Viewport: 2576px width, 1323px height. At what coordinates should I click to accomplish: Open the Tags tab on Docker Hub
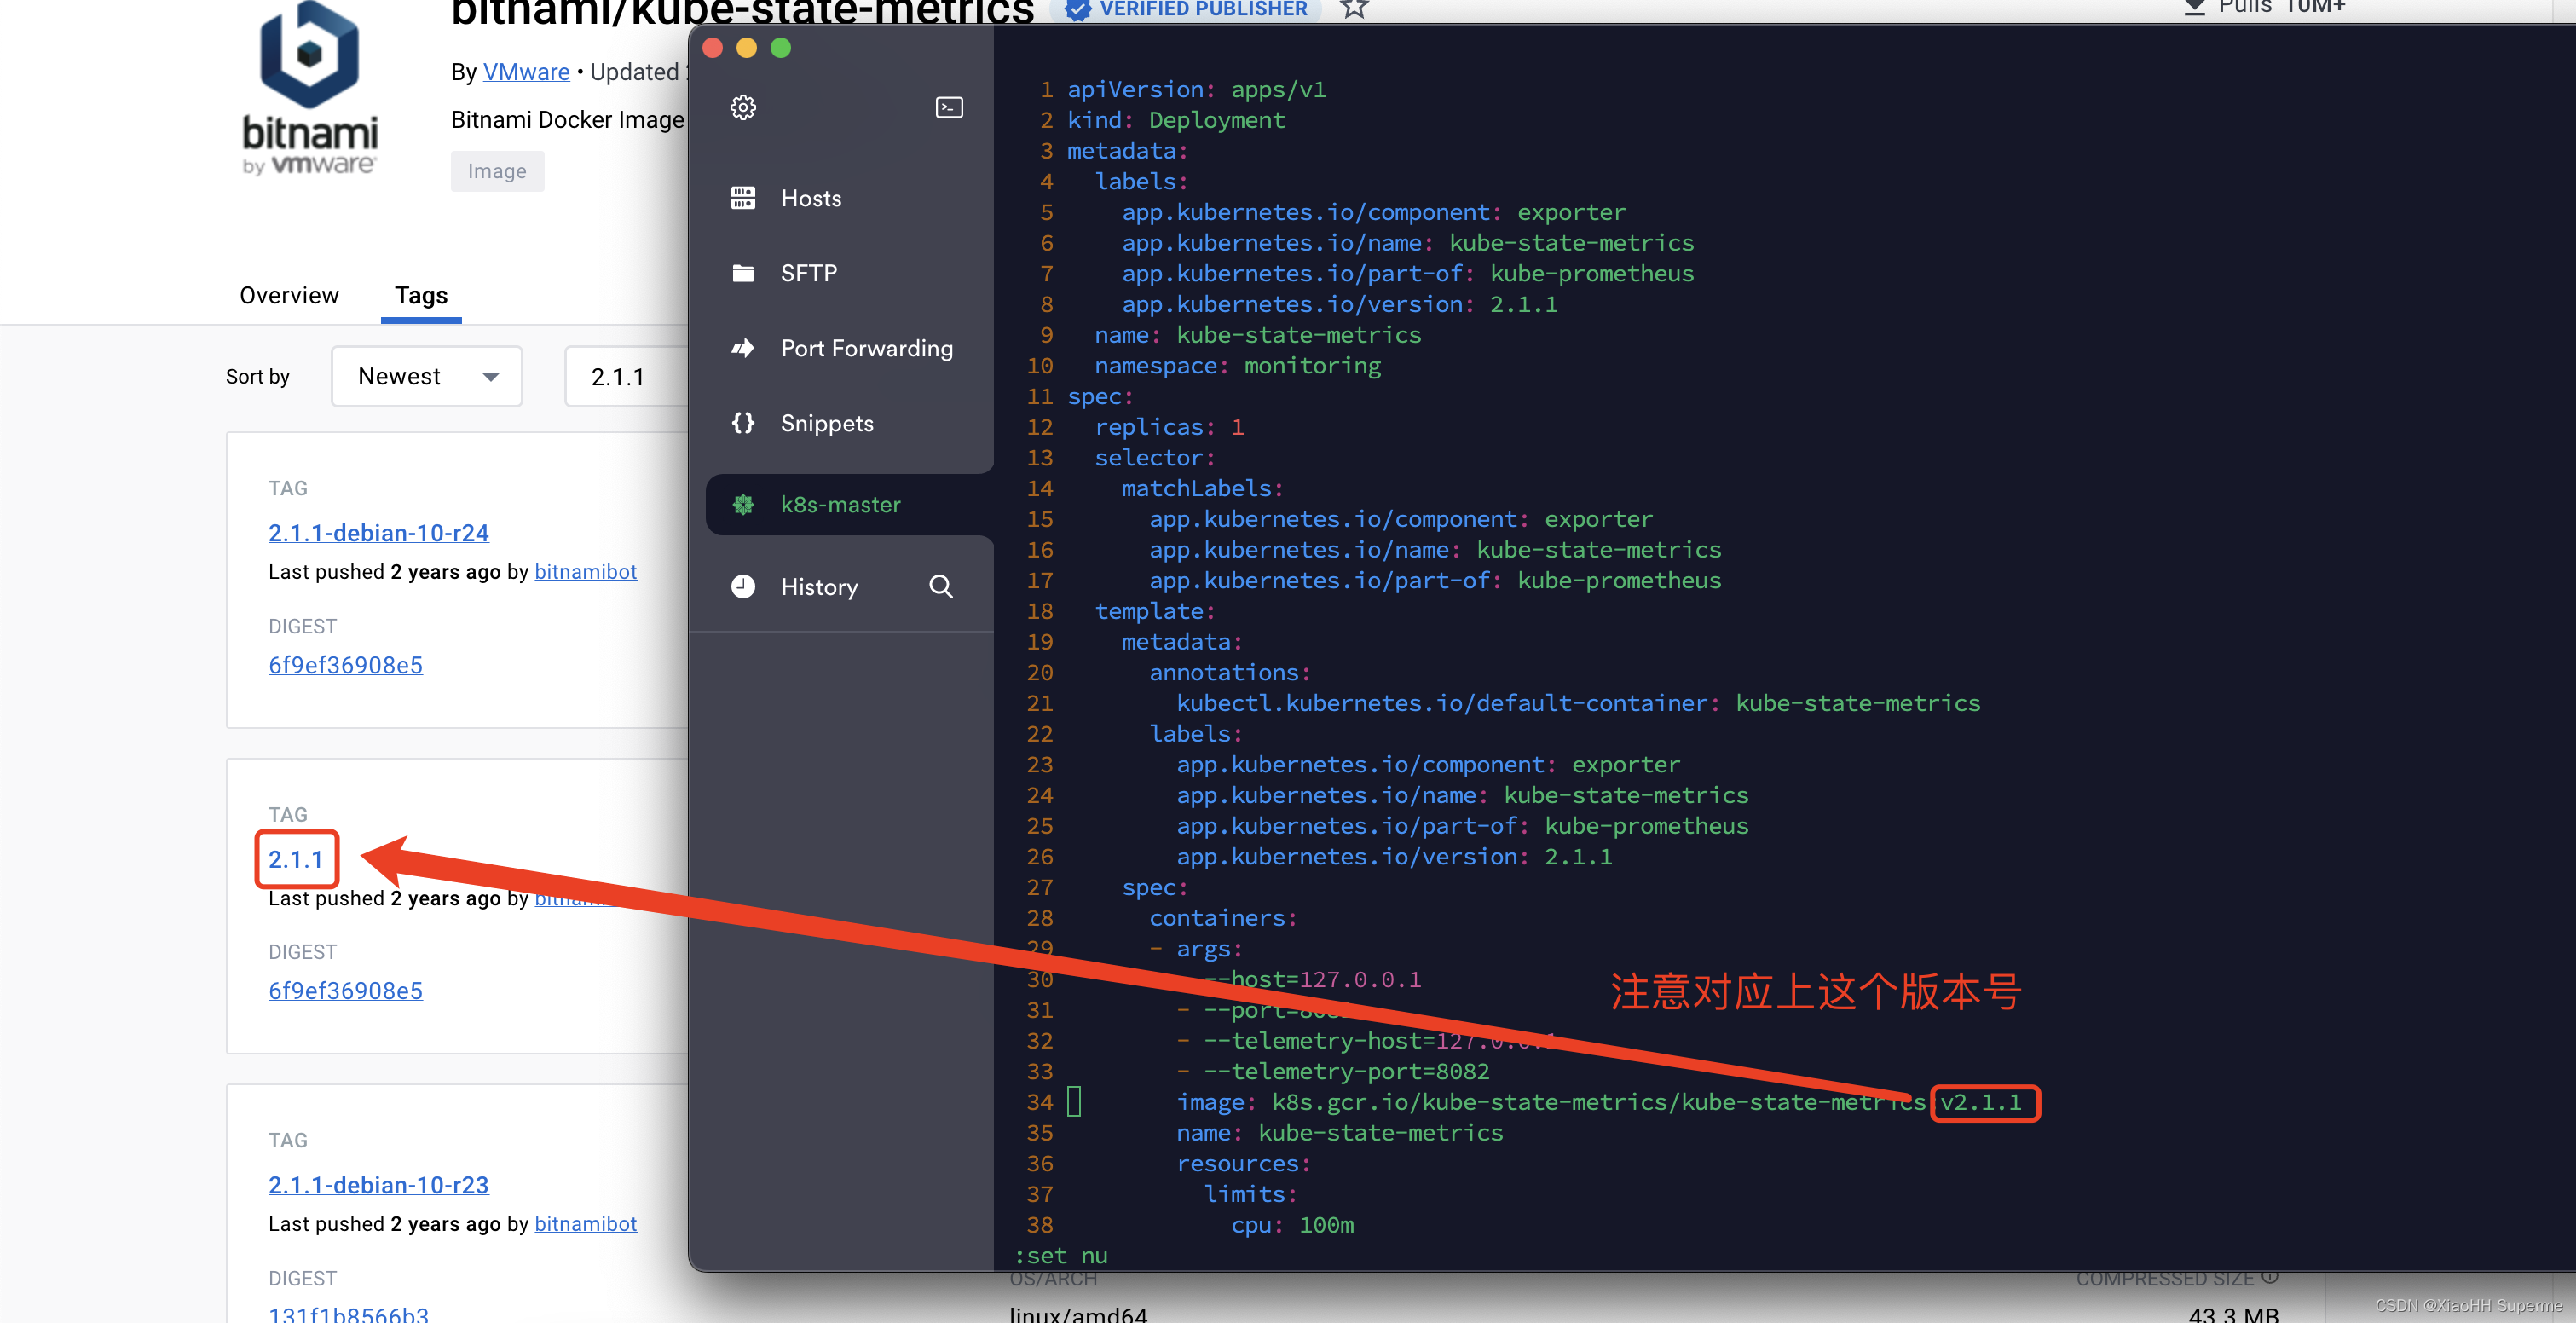click(419, 293)
